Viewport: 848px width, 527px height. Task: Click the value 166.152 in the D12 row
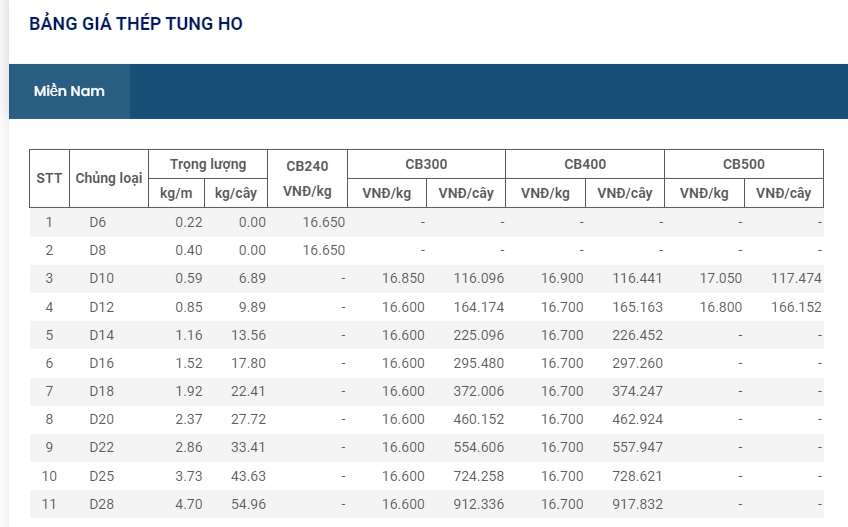coord(796,307)
